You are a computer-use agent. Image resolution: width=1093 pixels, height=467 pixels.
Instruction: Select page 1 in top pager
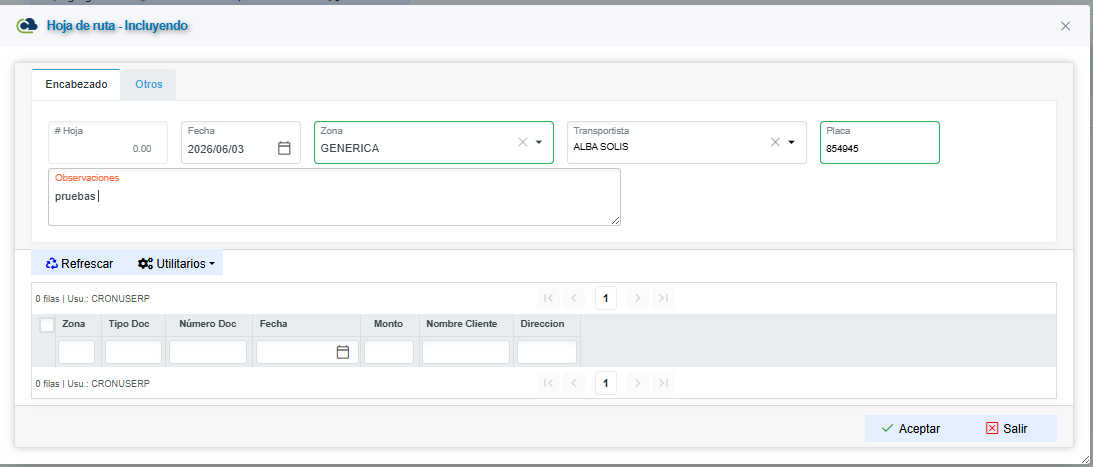[x=606, y=298]
